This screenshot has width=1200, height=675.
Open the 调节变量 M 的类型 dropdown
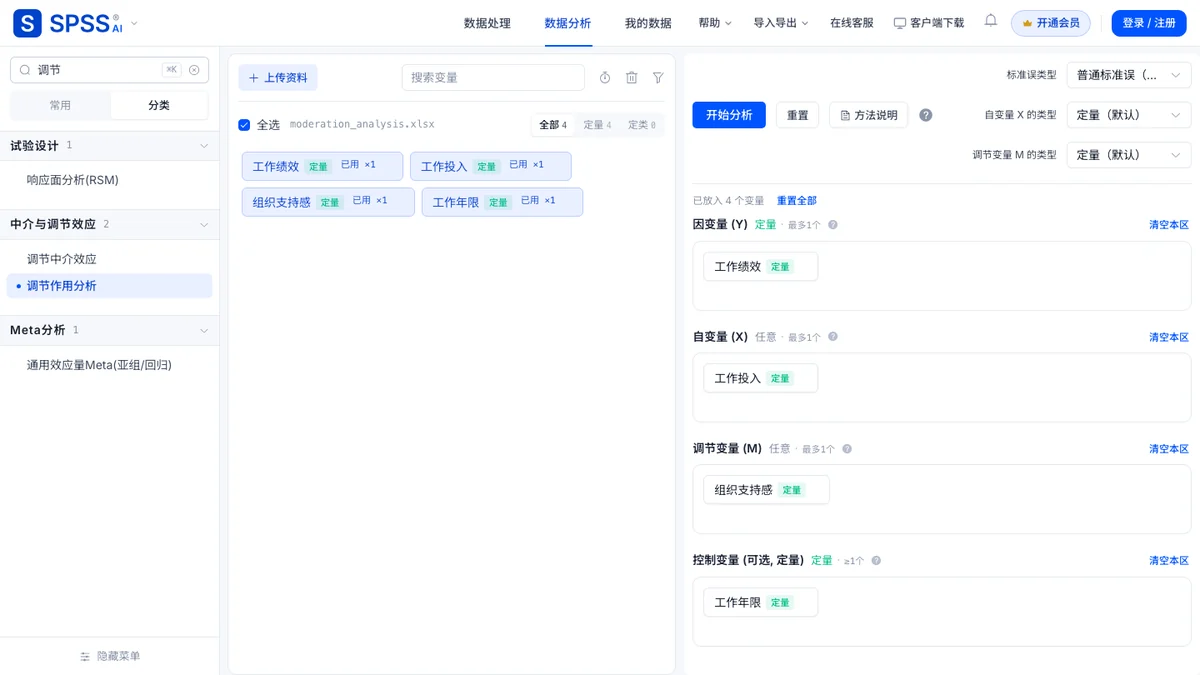[1129, 155]
